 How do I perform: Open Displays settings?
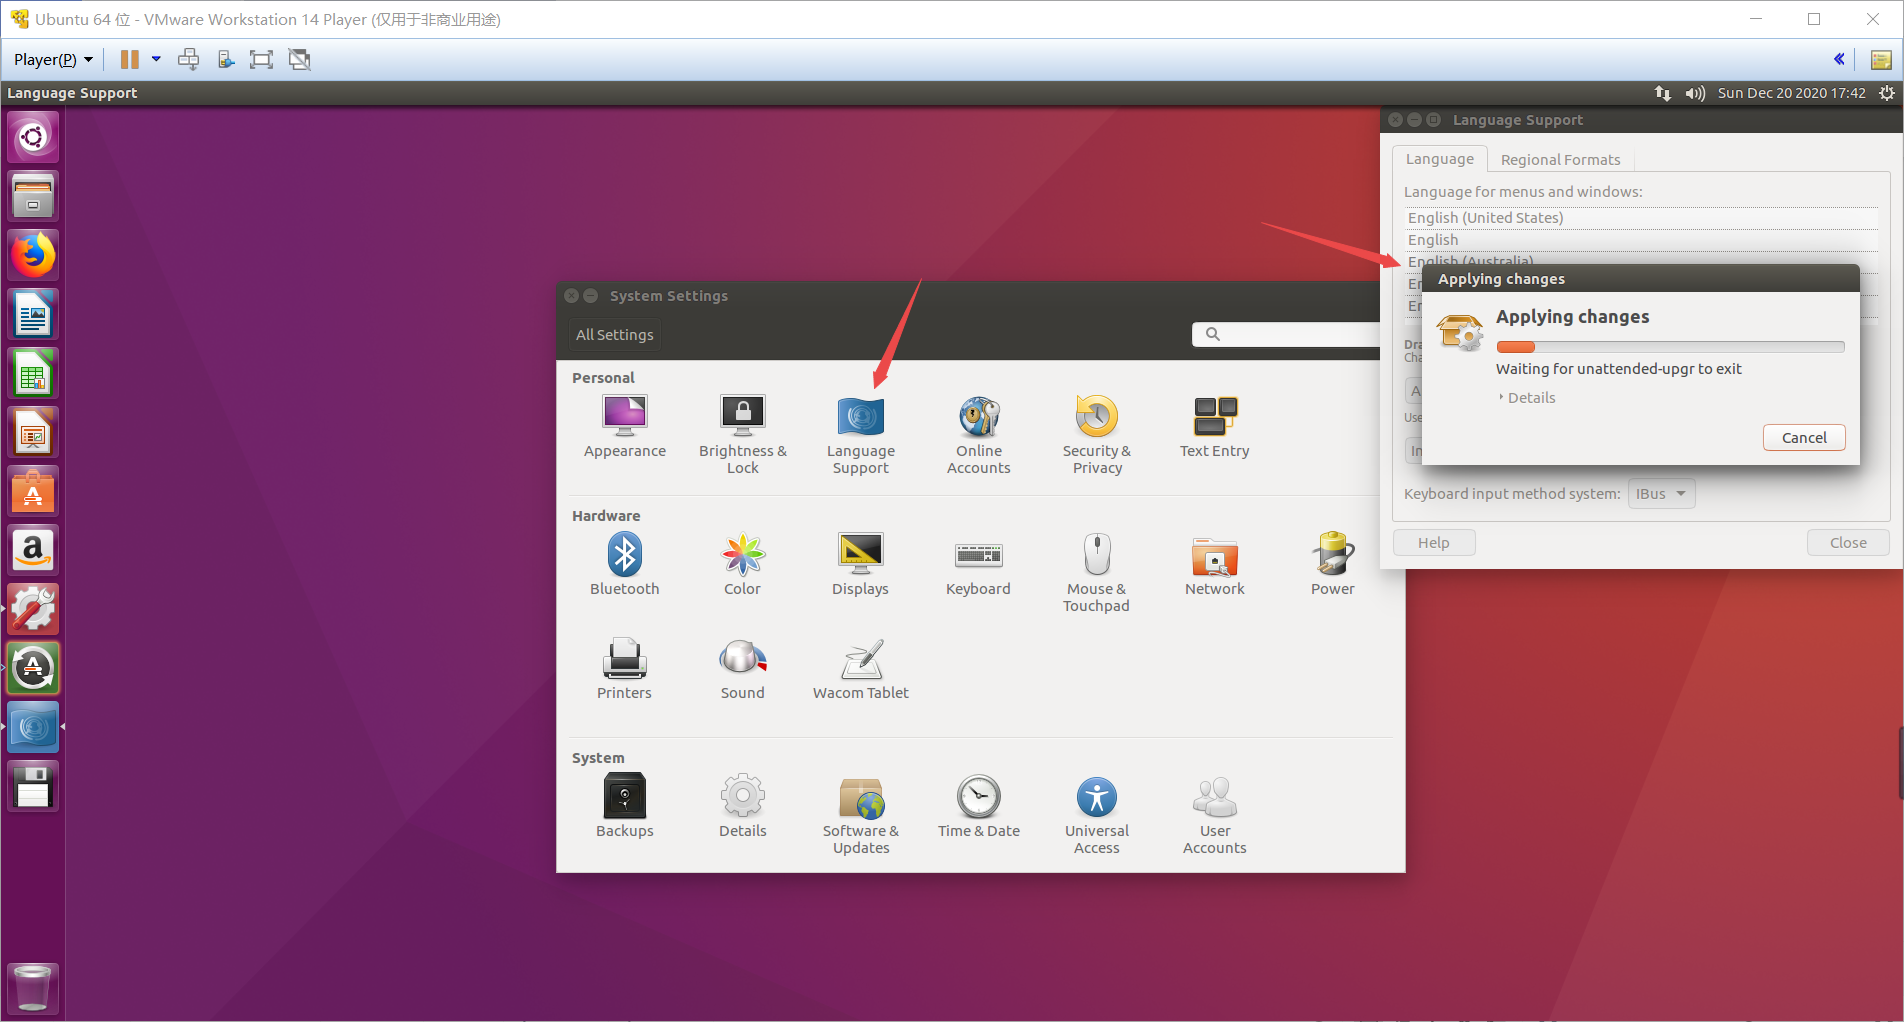[860, 565]
